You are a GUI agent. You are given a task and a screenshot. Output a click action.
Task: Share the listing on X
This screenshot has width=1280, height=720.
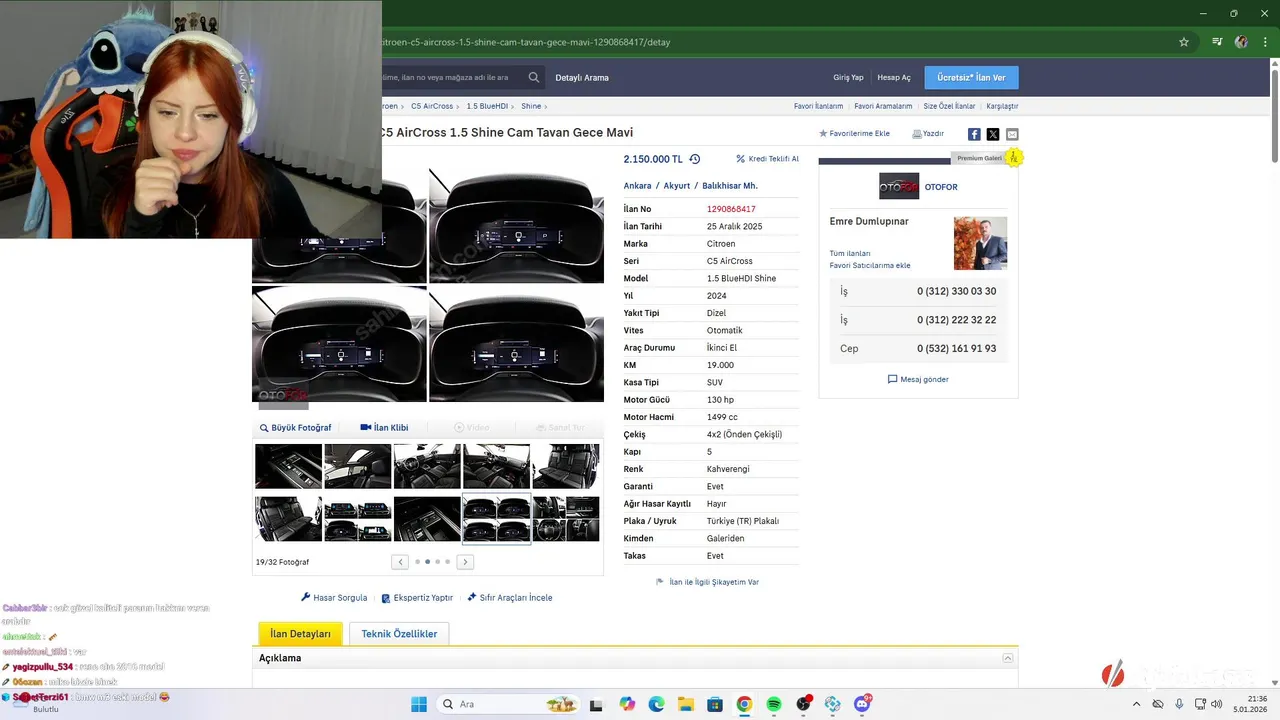click(993, 134)
